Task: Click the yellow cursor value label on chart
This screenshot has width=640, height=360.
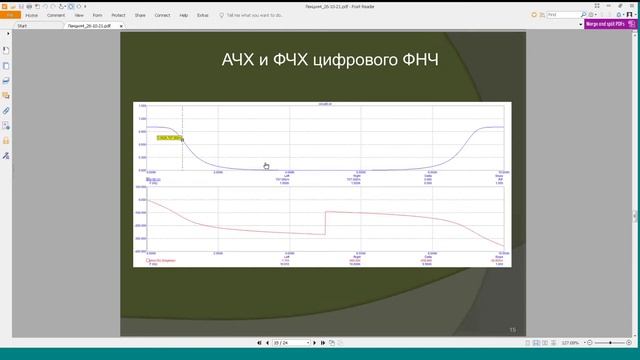Action: (169, 138)
